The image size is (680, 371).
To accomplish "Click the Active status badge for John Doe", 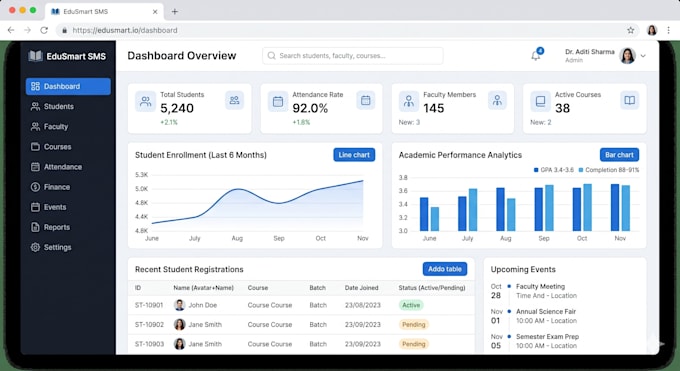I will (x=411, y=305).
